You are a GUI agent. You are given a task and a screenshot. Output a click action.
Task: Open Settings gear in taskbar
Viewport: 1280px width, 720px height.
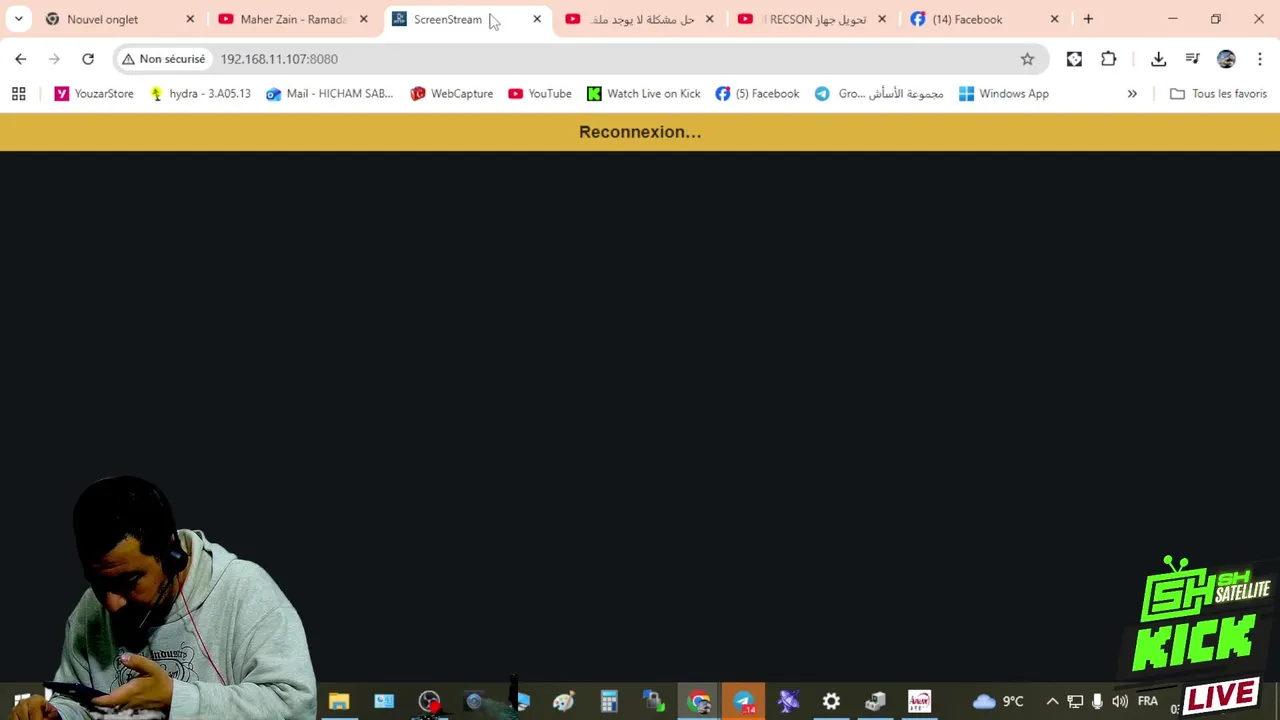[x=831, y=702]
